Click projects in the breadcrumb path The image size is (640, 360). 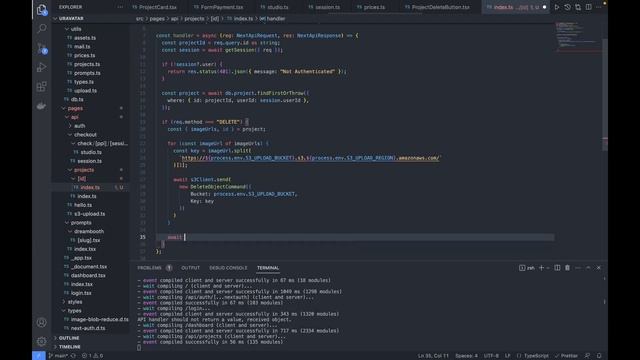click(194, 18)
